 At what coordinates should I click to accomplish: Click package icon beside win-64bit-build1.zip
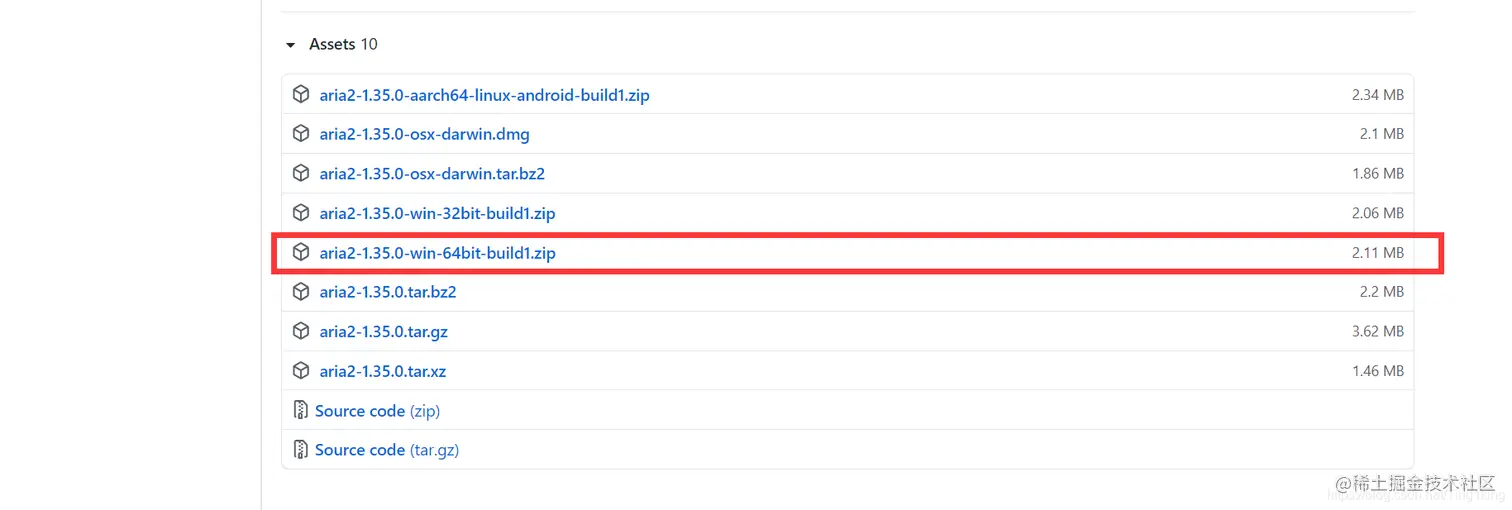tap(301, 253)
